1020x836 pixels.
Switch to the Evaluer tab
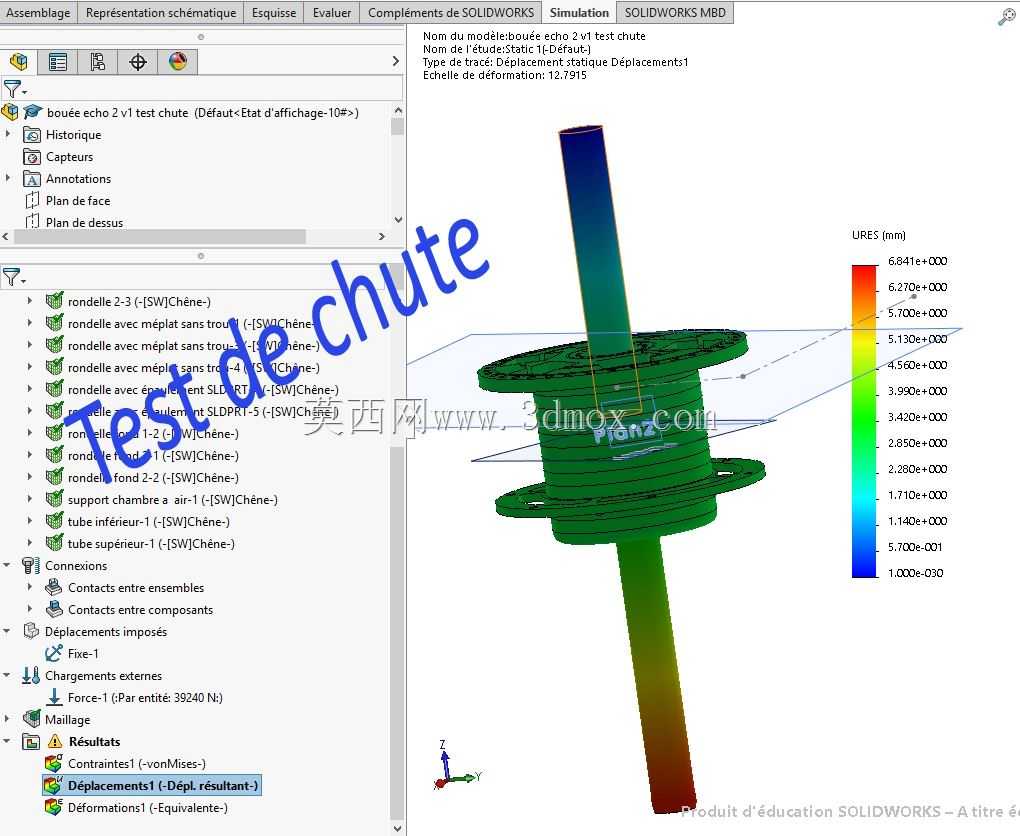pyautogui.click(x=332, y=12)
